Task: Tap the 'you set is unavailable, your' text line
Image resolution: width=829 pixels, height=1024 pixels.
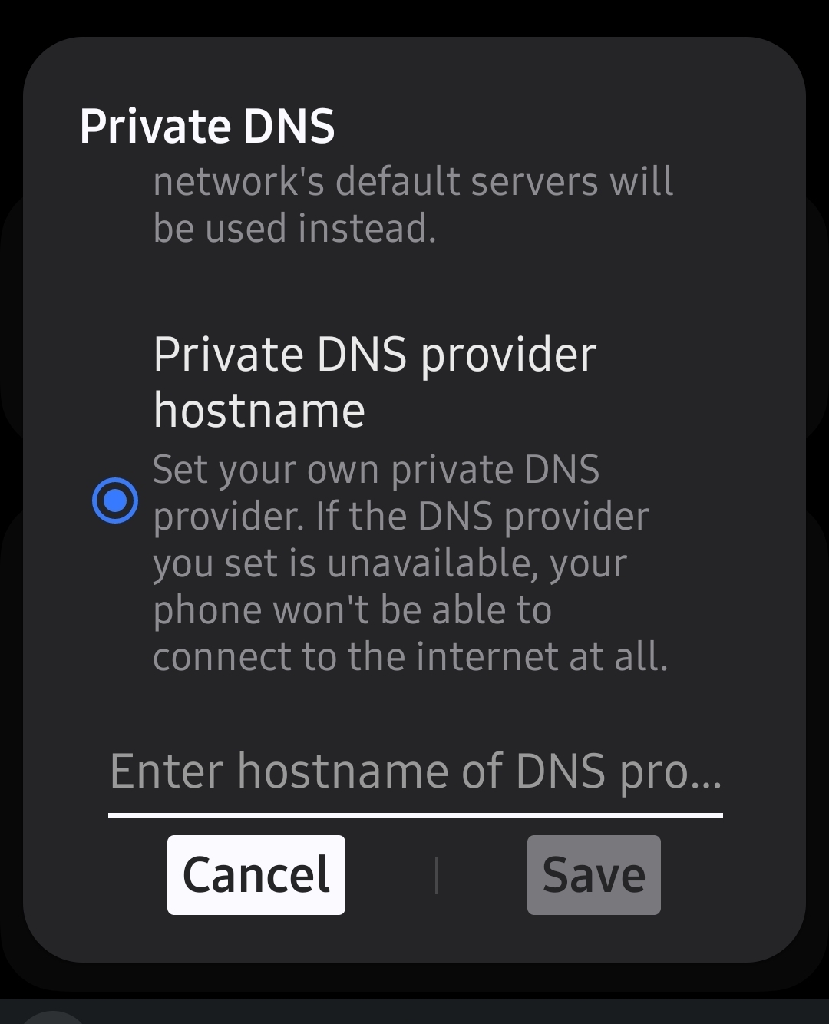Action: [x=390, y=564]
